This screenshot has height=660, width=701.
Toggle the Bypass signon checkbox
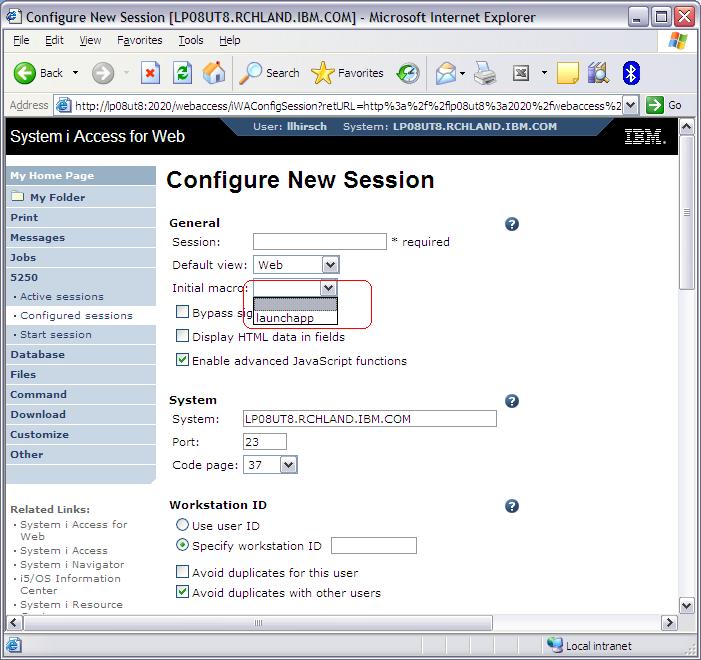[x=182, y=312]
